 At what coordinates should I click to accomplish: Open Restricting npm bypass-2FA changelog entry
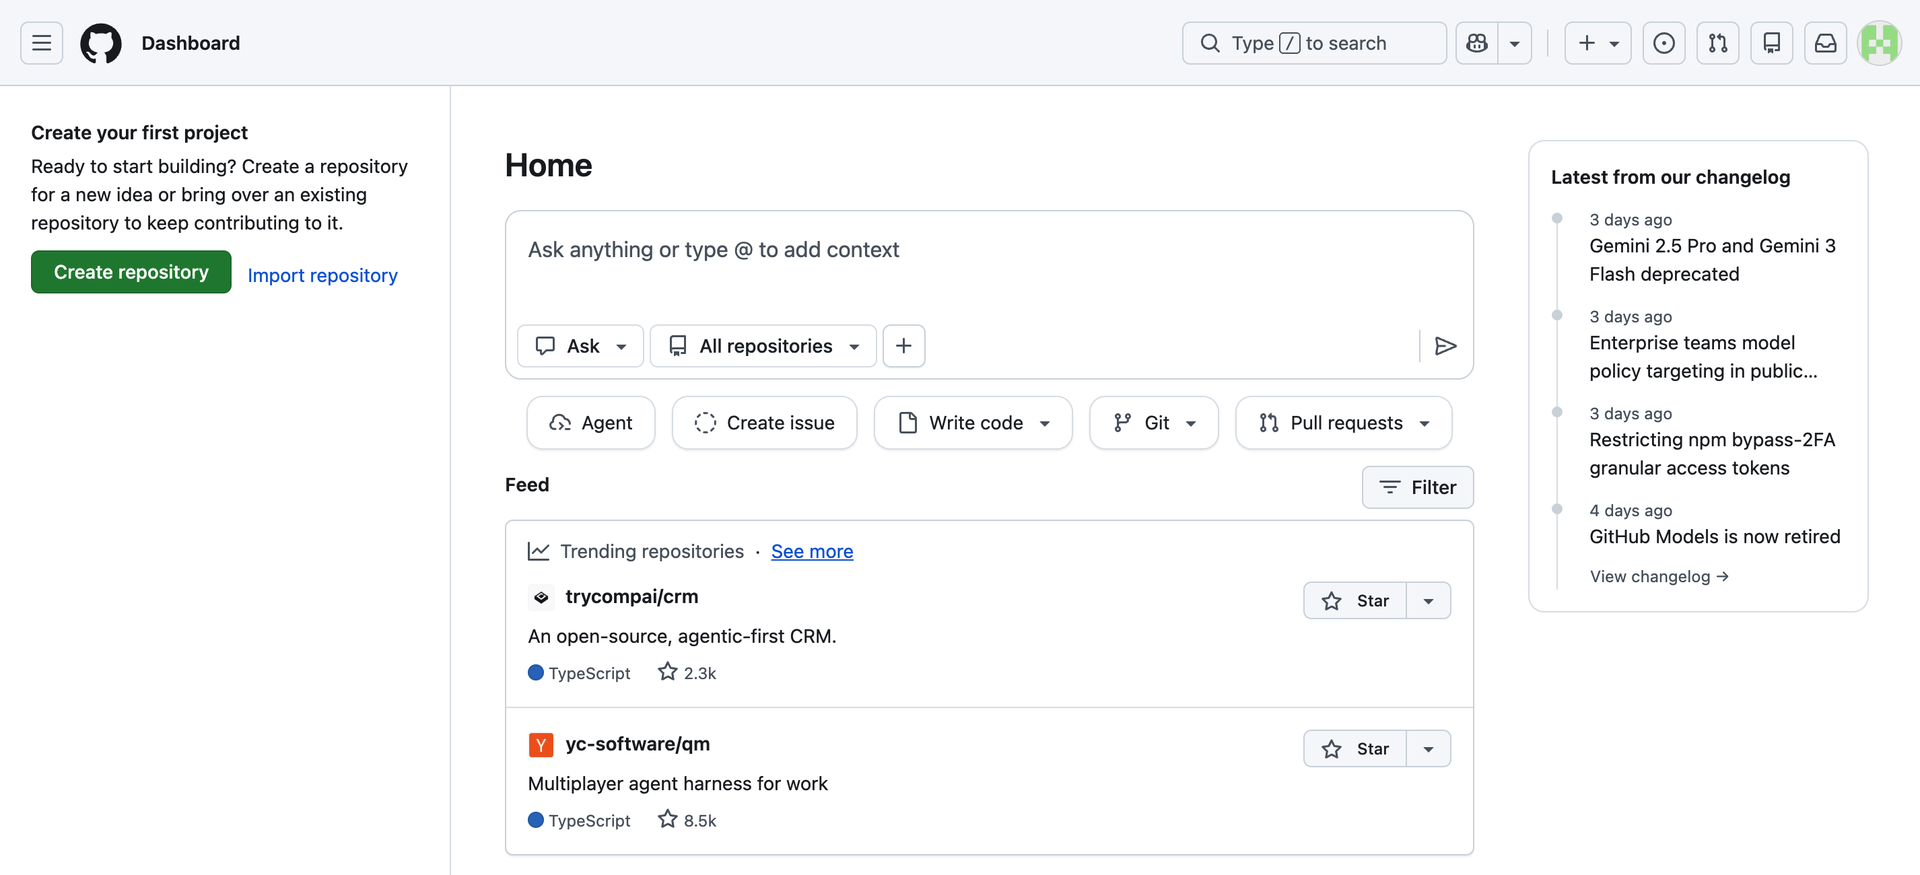[x=1712, y=454]
